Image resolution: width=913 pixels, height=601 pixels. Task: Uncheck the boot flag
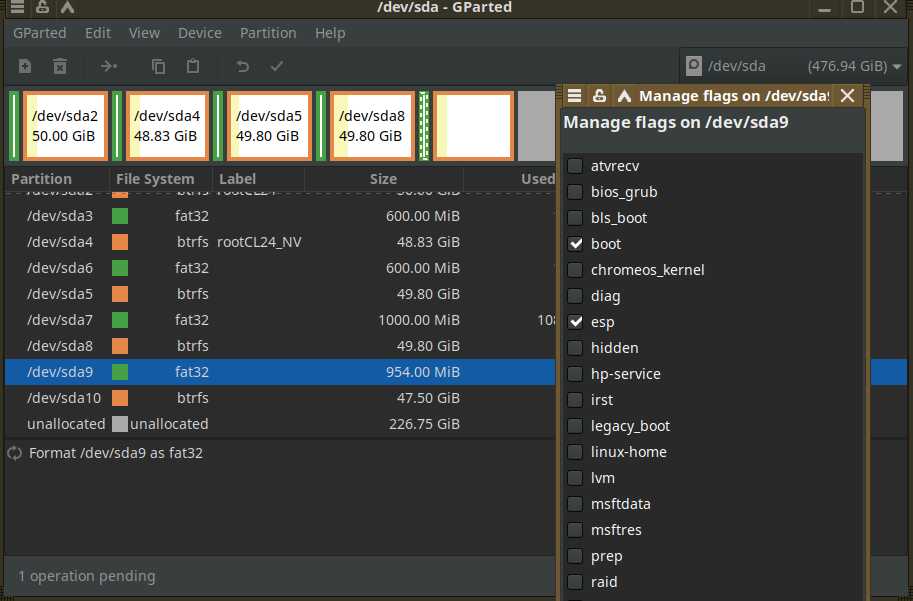click(x=575, y=244)
